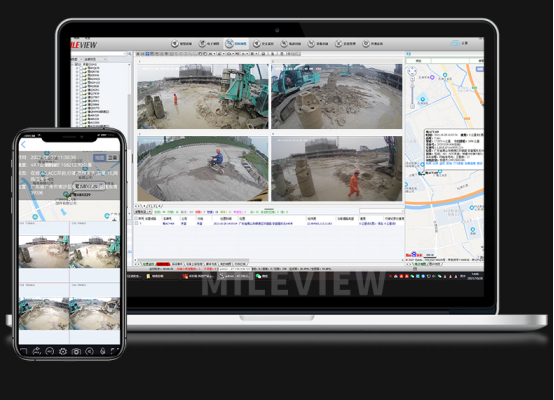The width and height of the screenshot is (554, 400).
Task: Tick the checkbox in the first alarm table row
Action: coord(137,223)
